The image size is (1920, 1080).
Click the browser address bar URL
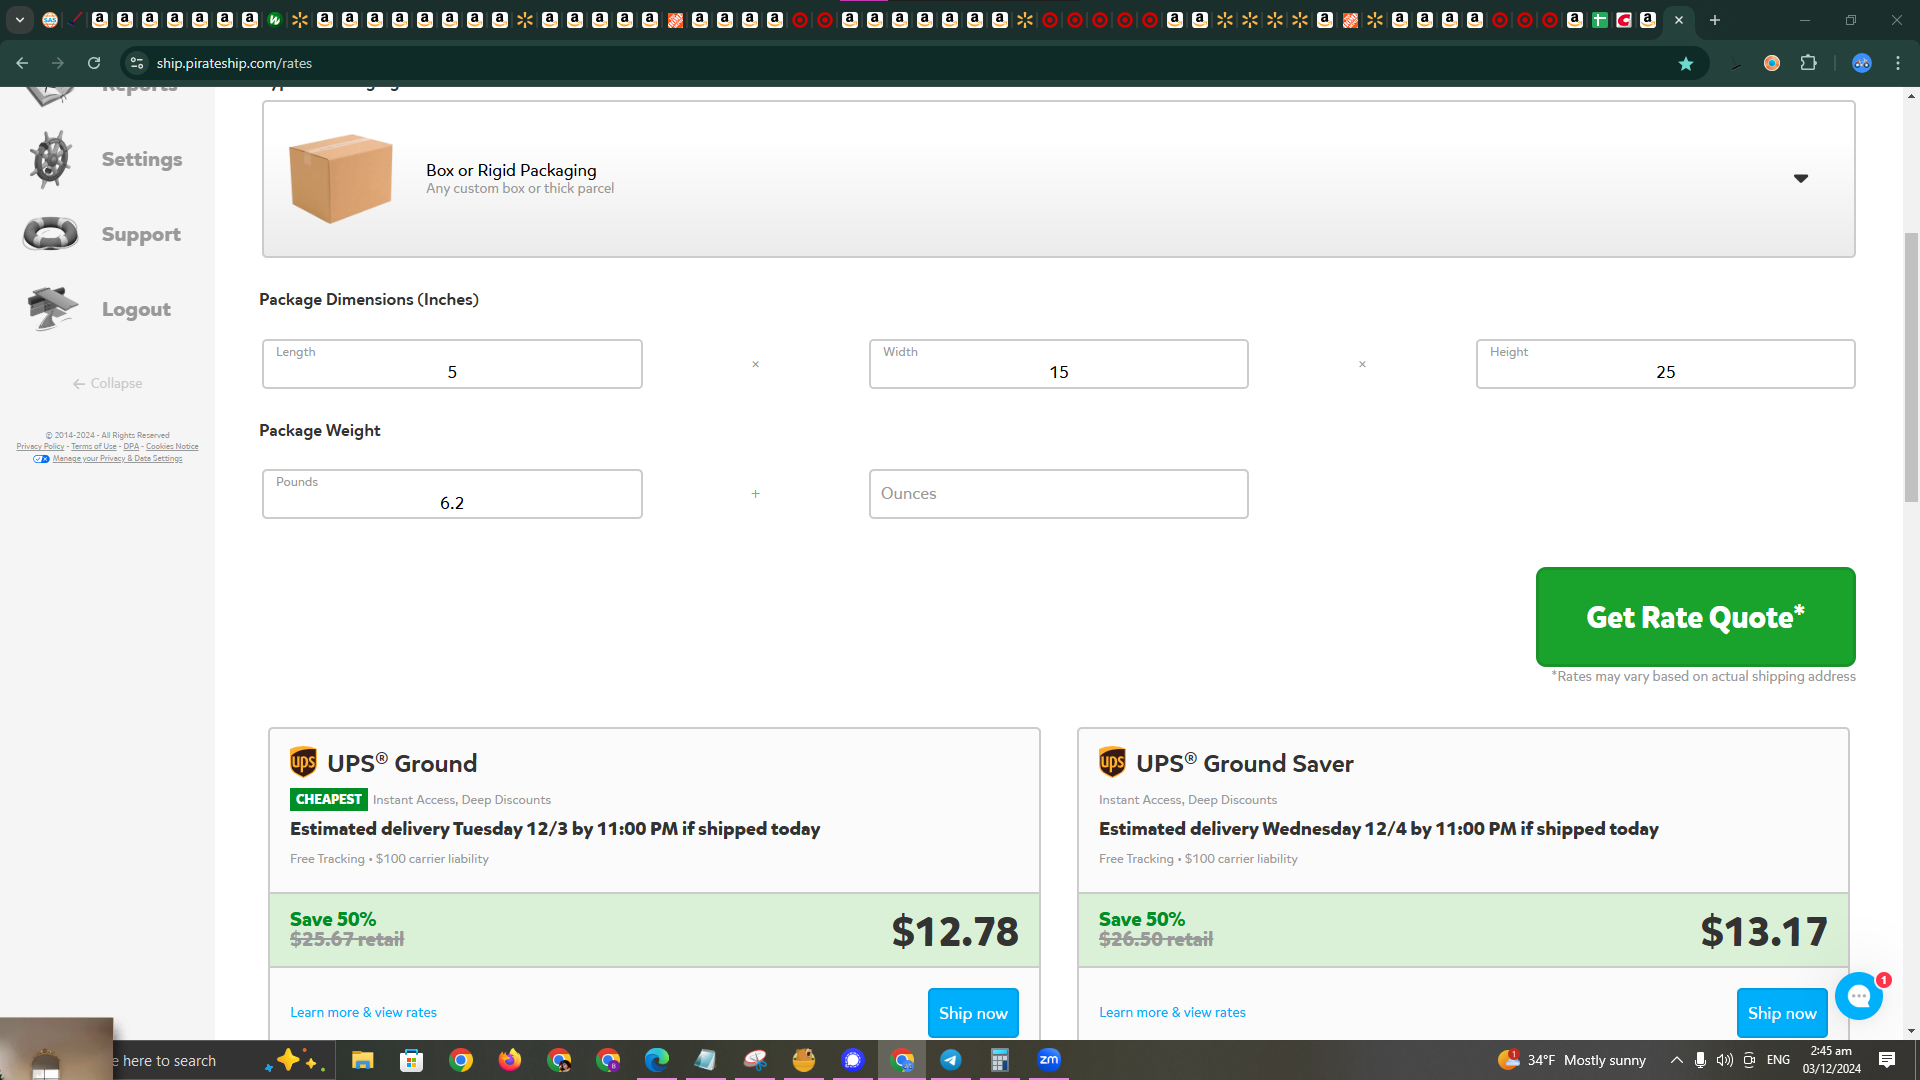pyautogui.click(x=234, y=63)
